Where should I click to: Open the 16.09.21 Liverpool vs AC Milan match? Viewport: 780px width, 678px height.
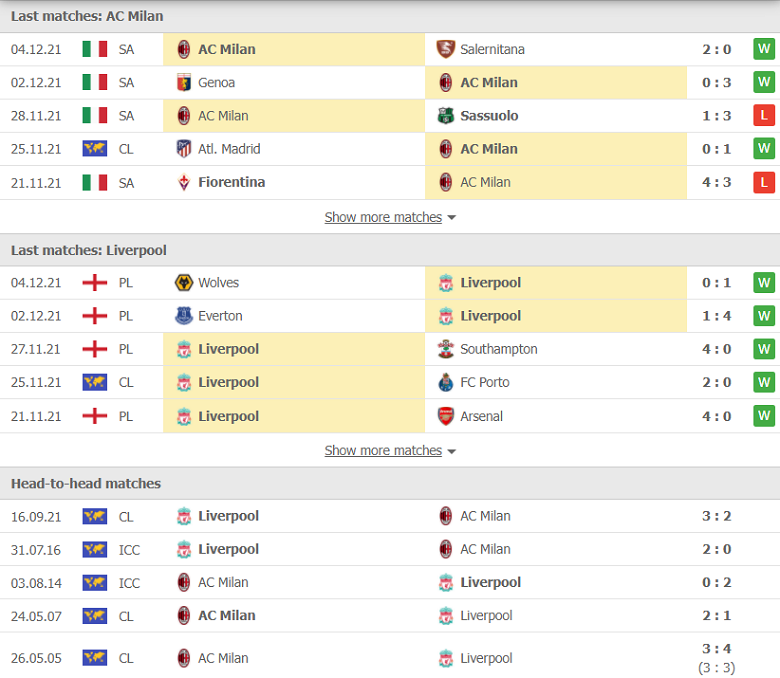[390, 516]
